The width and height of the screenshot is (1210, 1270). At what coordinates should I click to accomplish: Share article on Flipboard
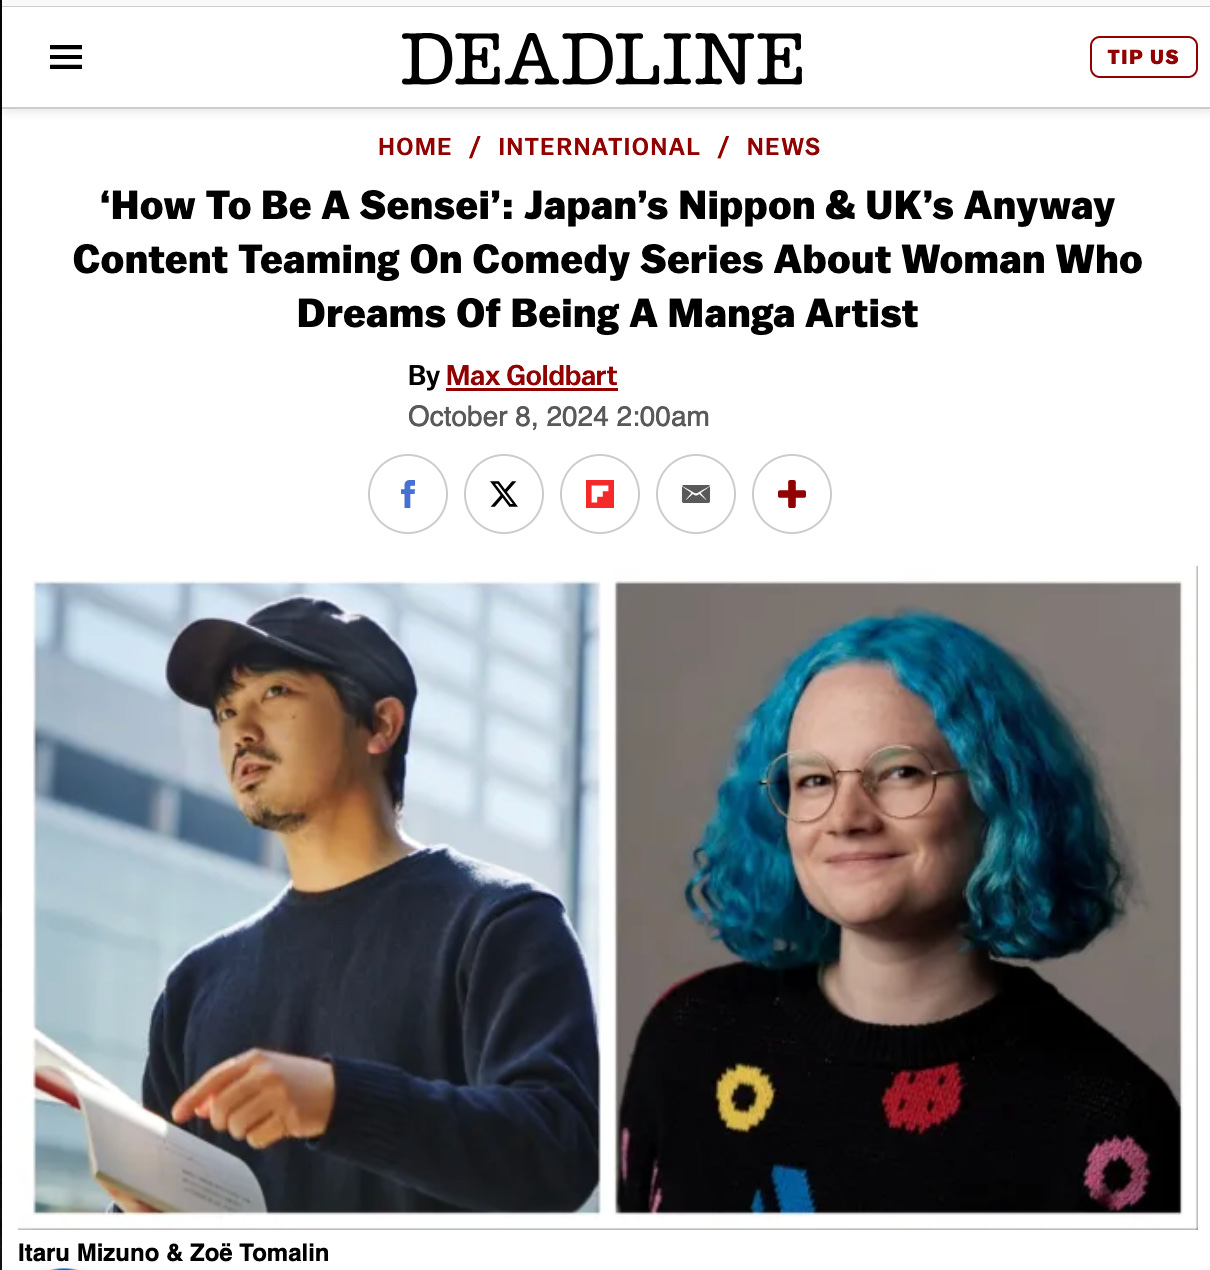(x=600, y=494)
